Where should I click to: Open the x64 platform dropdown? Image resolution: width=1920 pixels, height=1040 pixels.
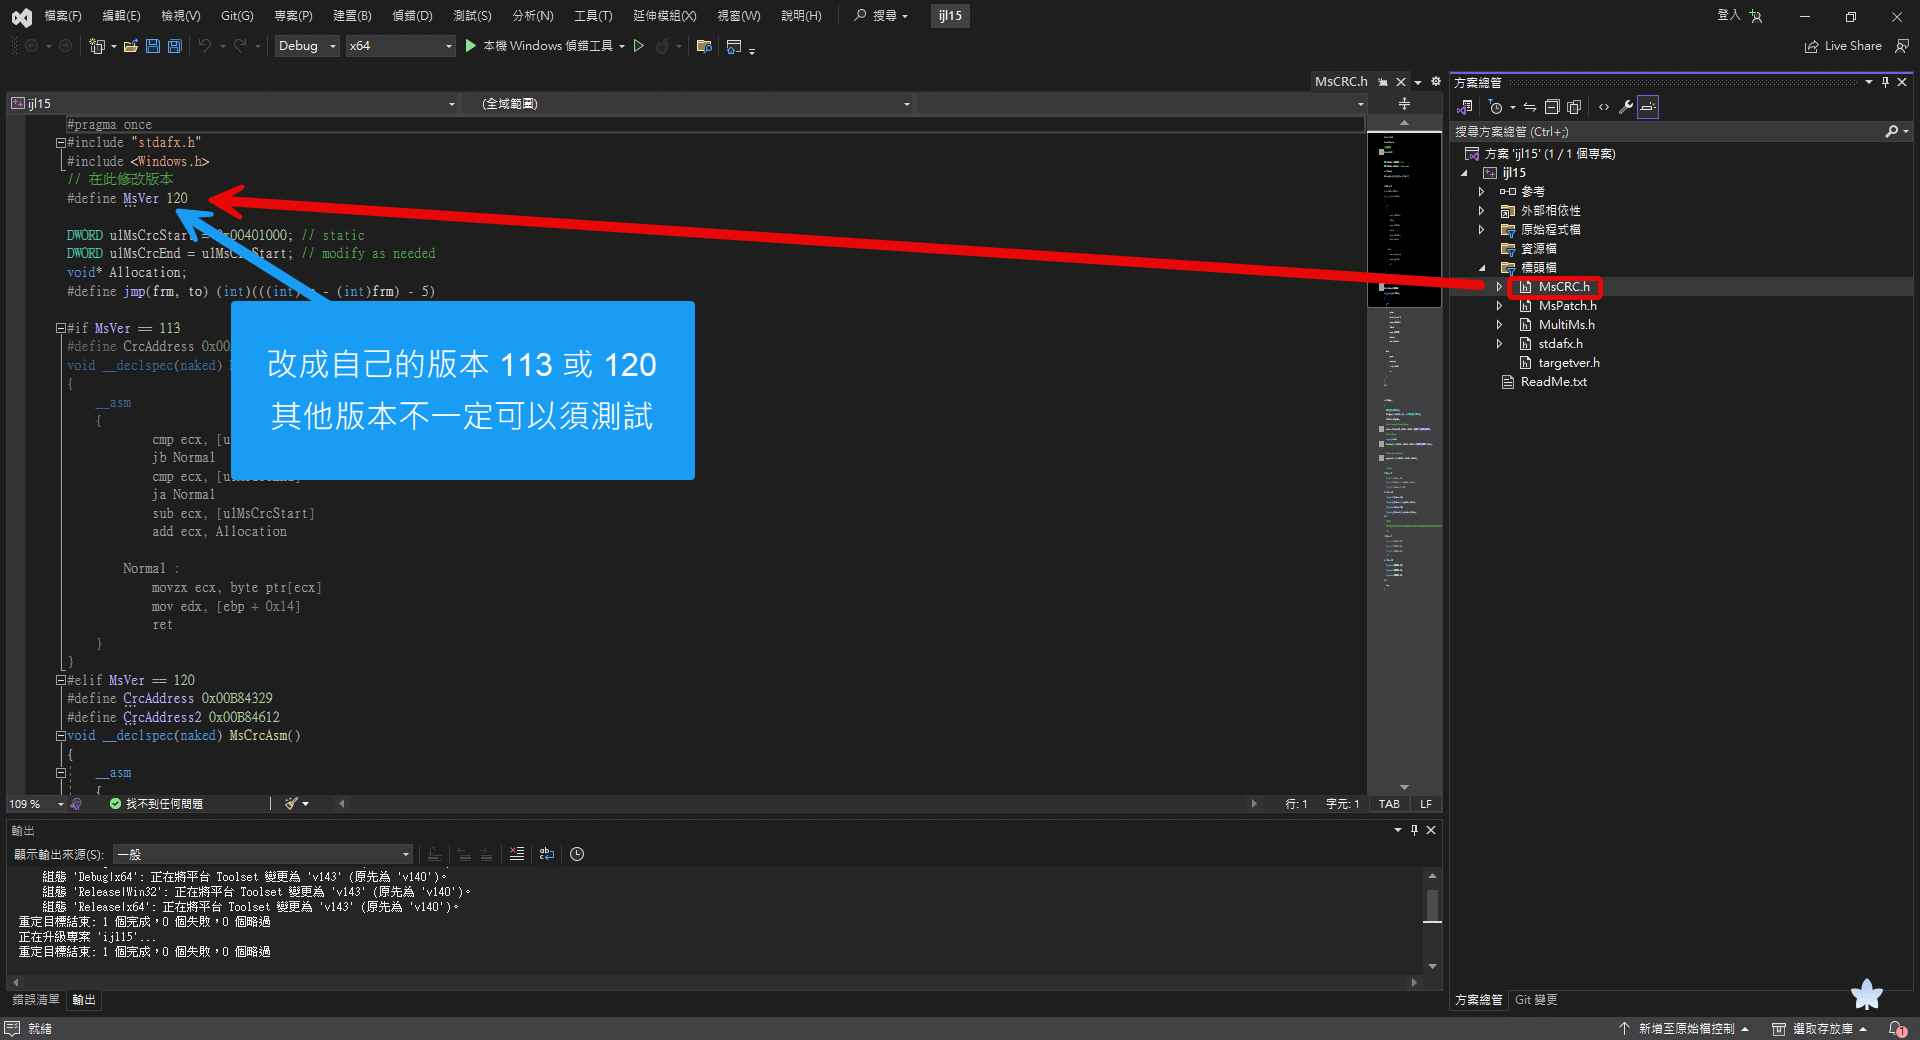tap(401, 46)
